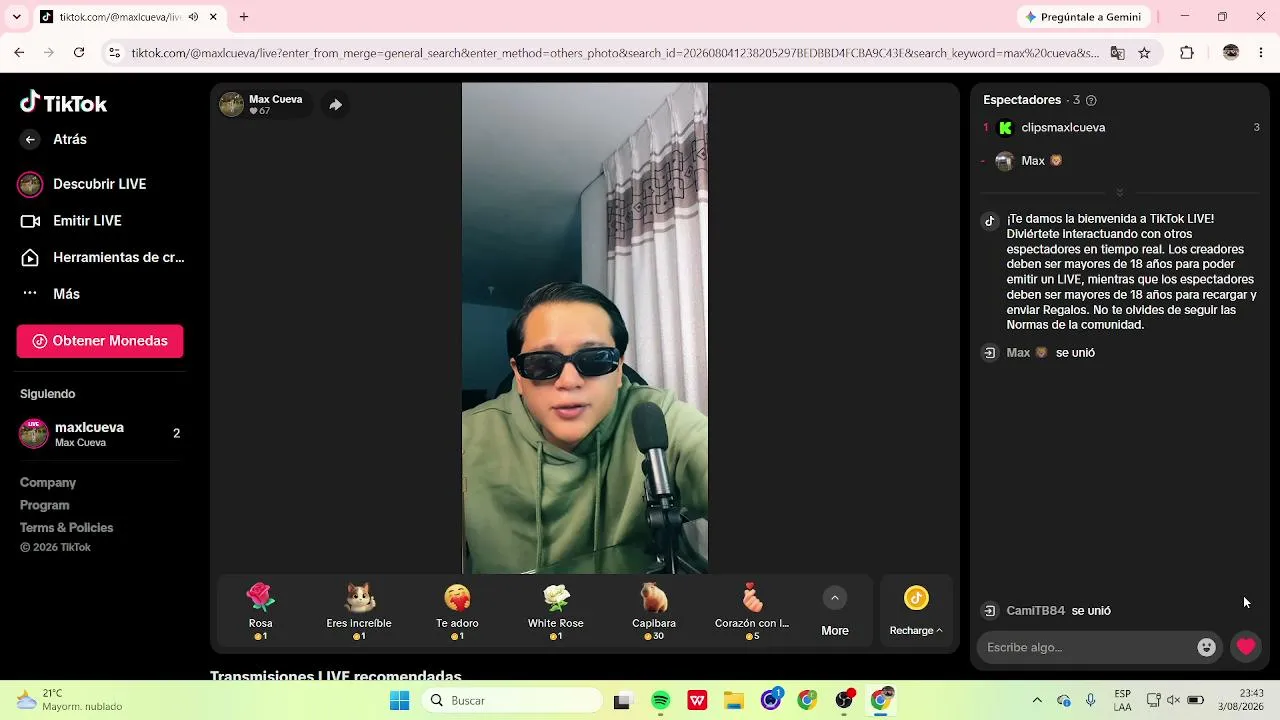1280x720 pixels.
Task: Click the live video stream
Action: point(585,328)
